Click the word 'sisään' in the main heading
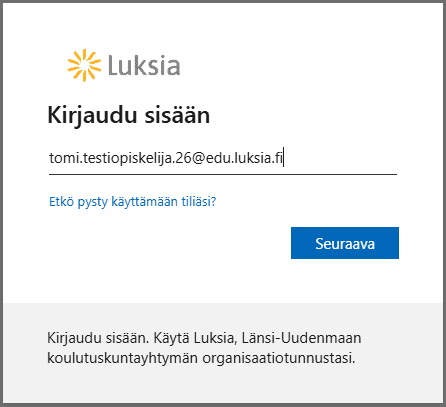Screen dimensions: 446x407 point(177,115)
